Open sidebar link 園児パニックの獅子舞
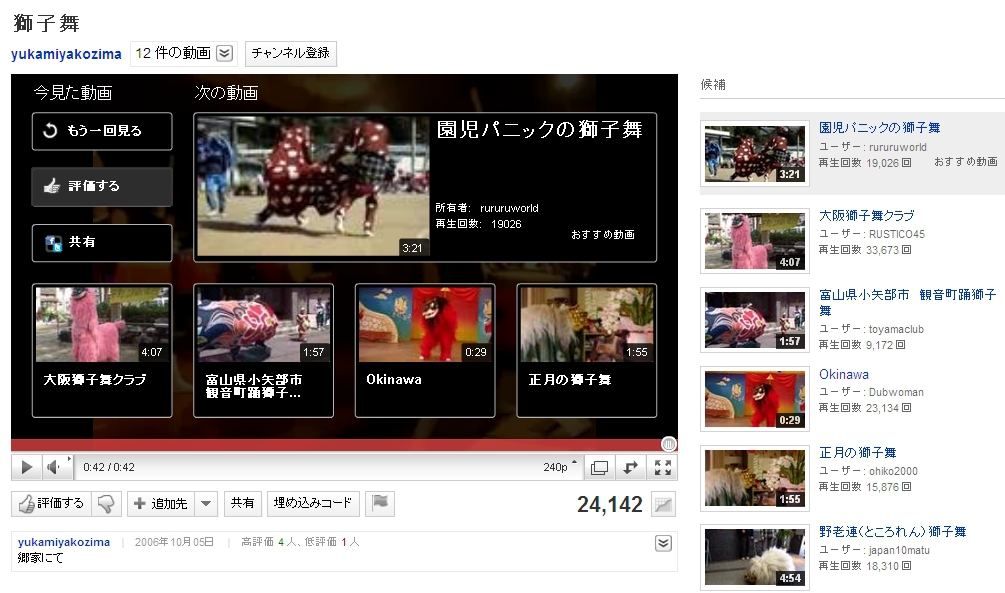Image resolution: width=1005 pixels, height=593 pixels. (x=879, y=128)
